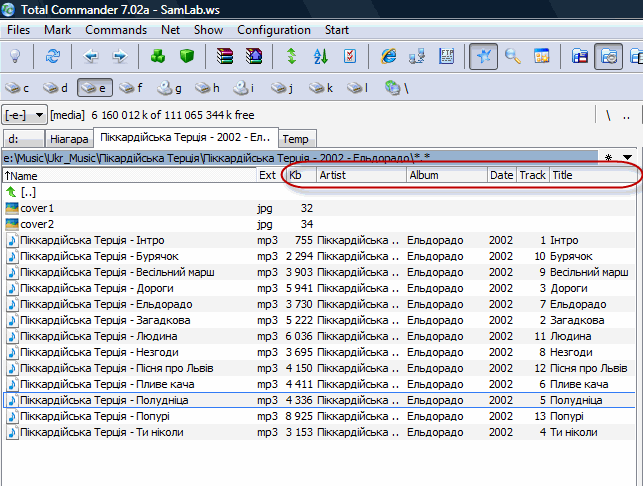Switch to CD drive g

point(170,88)
